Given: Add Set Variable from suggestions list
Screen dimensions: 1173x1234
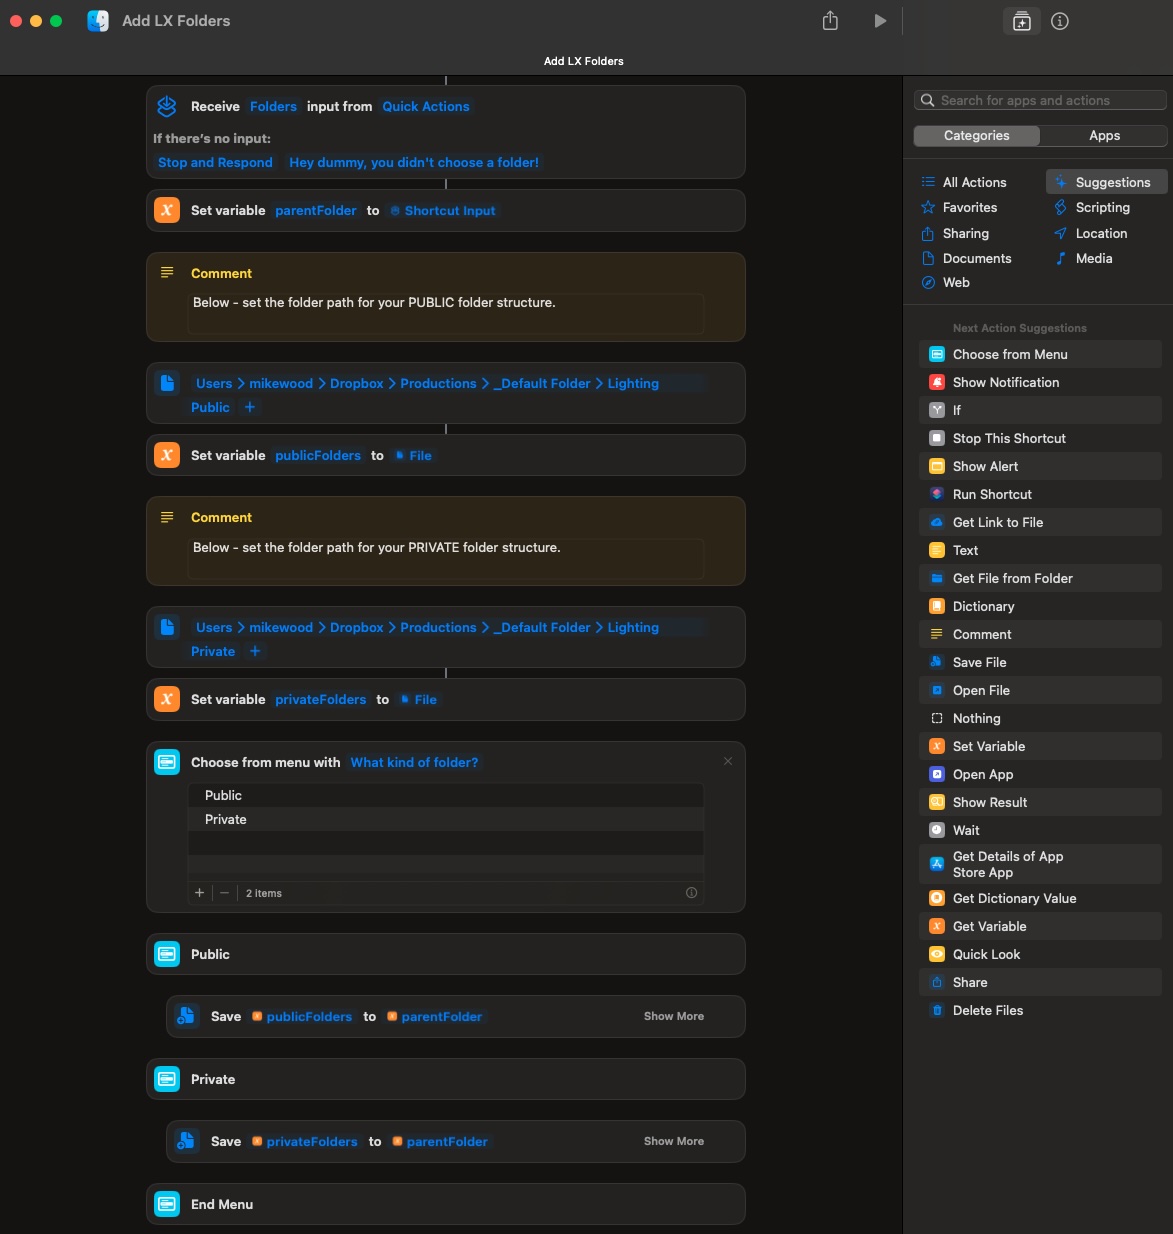Looking at the screenshot, I should click(1040, 746).
